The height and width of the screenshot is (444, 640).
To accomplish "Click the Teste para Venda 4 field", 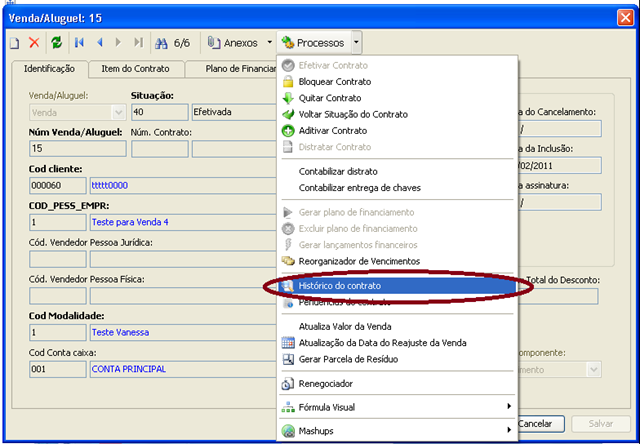I will [x=184, y=222].
